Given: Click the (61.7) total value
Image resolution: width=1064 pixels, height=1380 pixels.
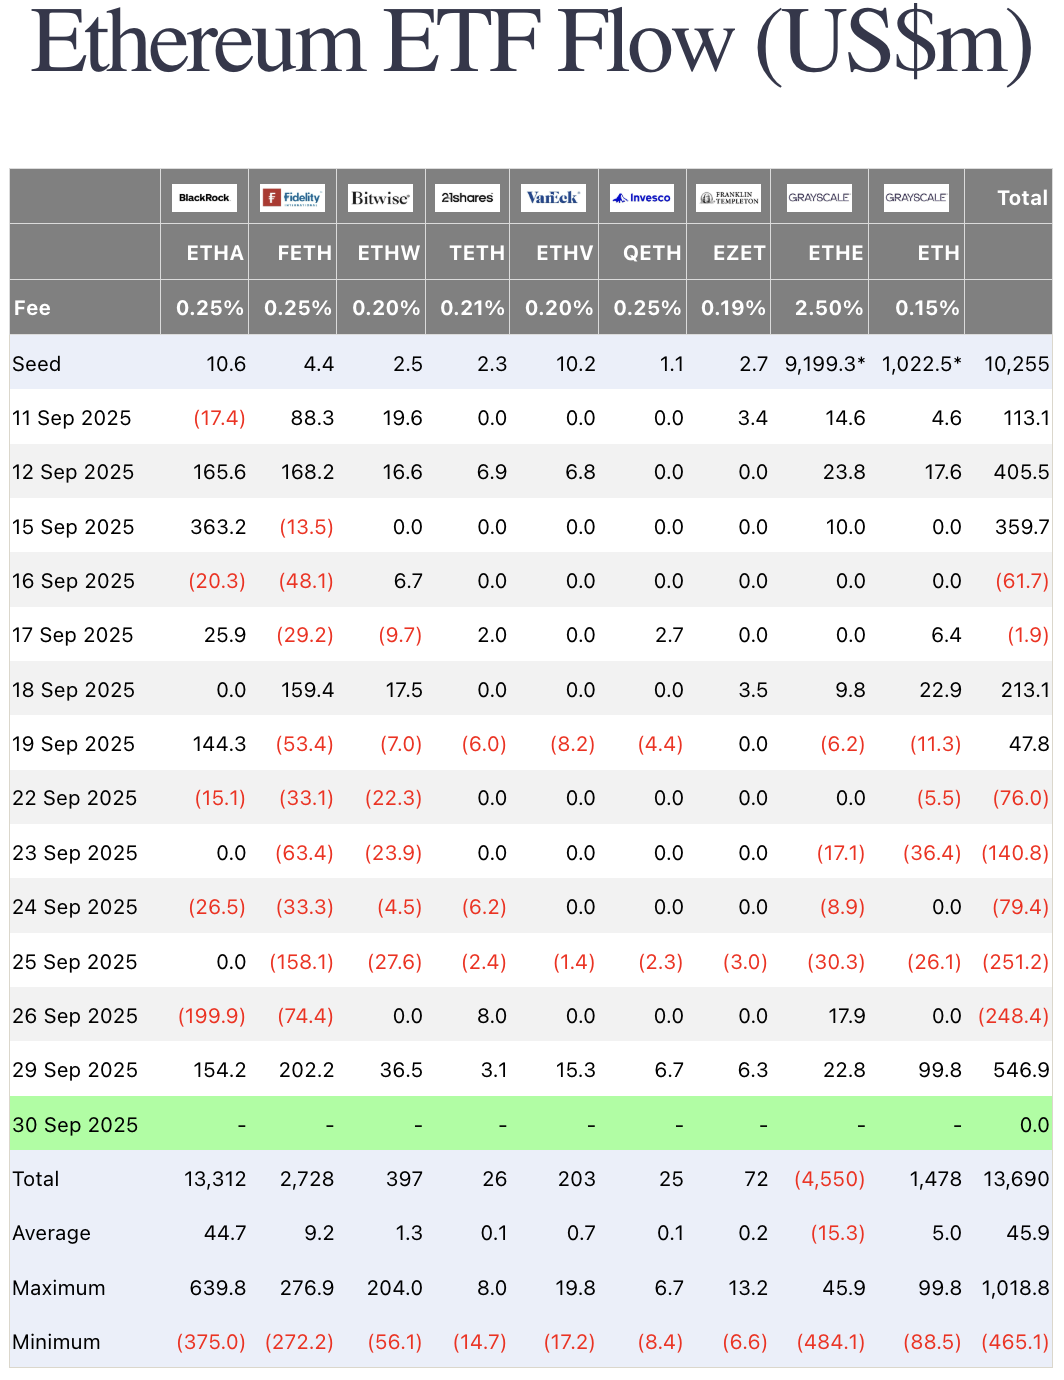Looking at the screenshot, I should pyautogui.click(x=1022, y=581).
